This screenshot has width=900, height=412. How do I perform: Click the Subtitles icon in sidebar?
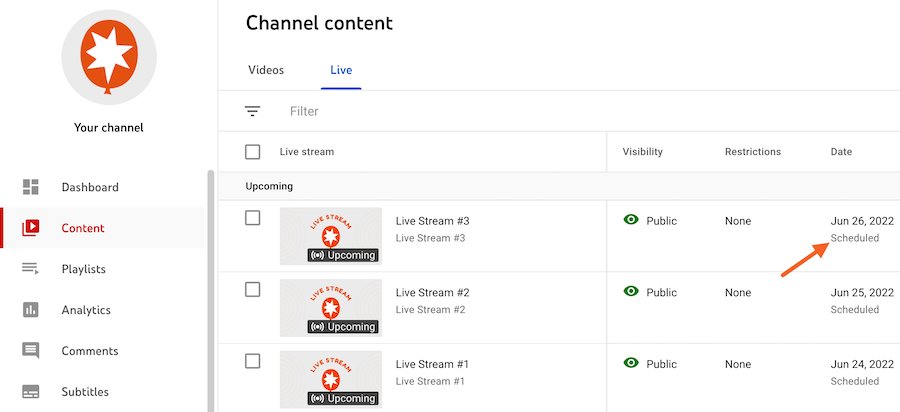(x=30, y=392)
